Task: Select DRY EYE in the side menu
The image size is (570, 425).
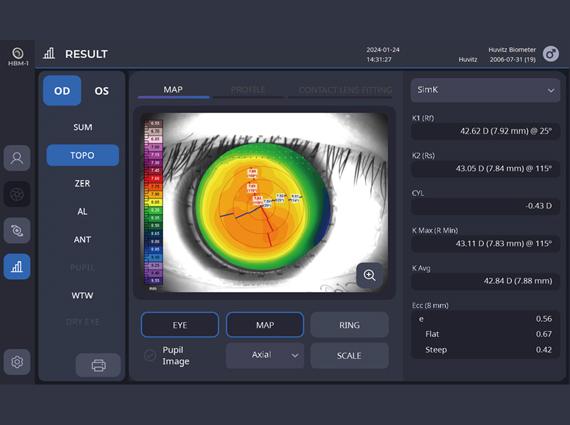Action: [x=83, y=322]
